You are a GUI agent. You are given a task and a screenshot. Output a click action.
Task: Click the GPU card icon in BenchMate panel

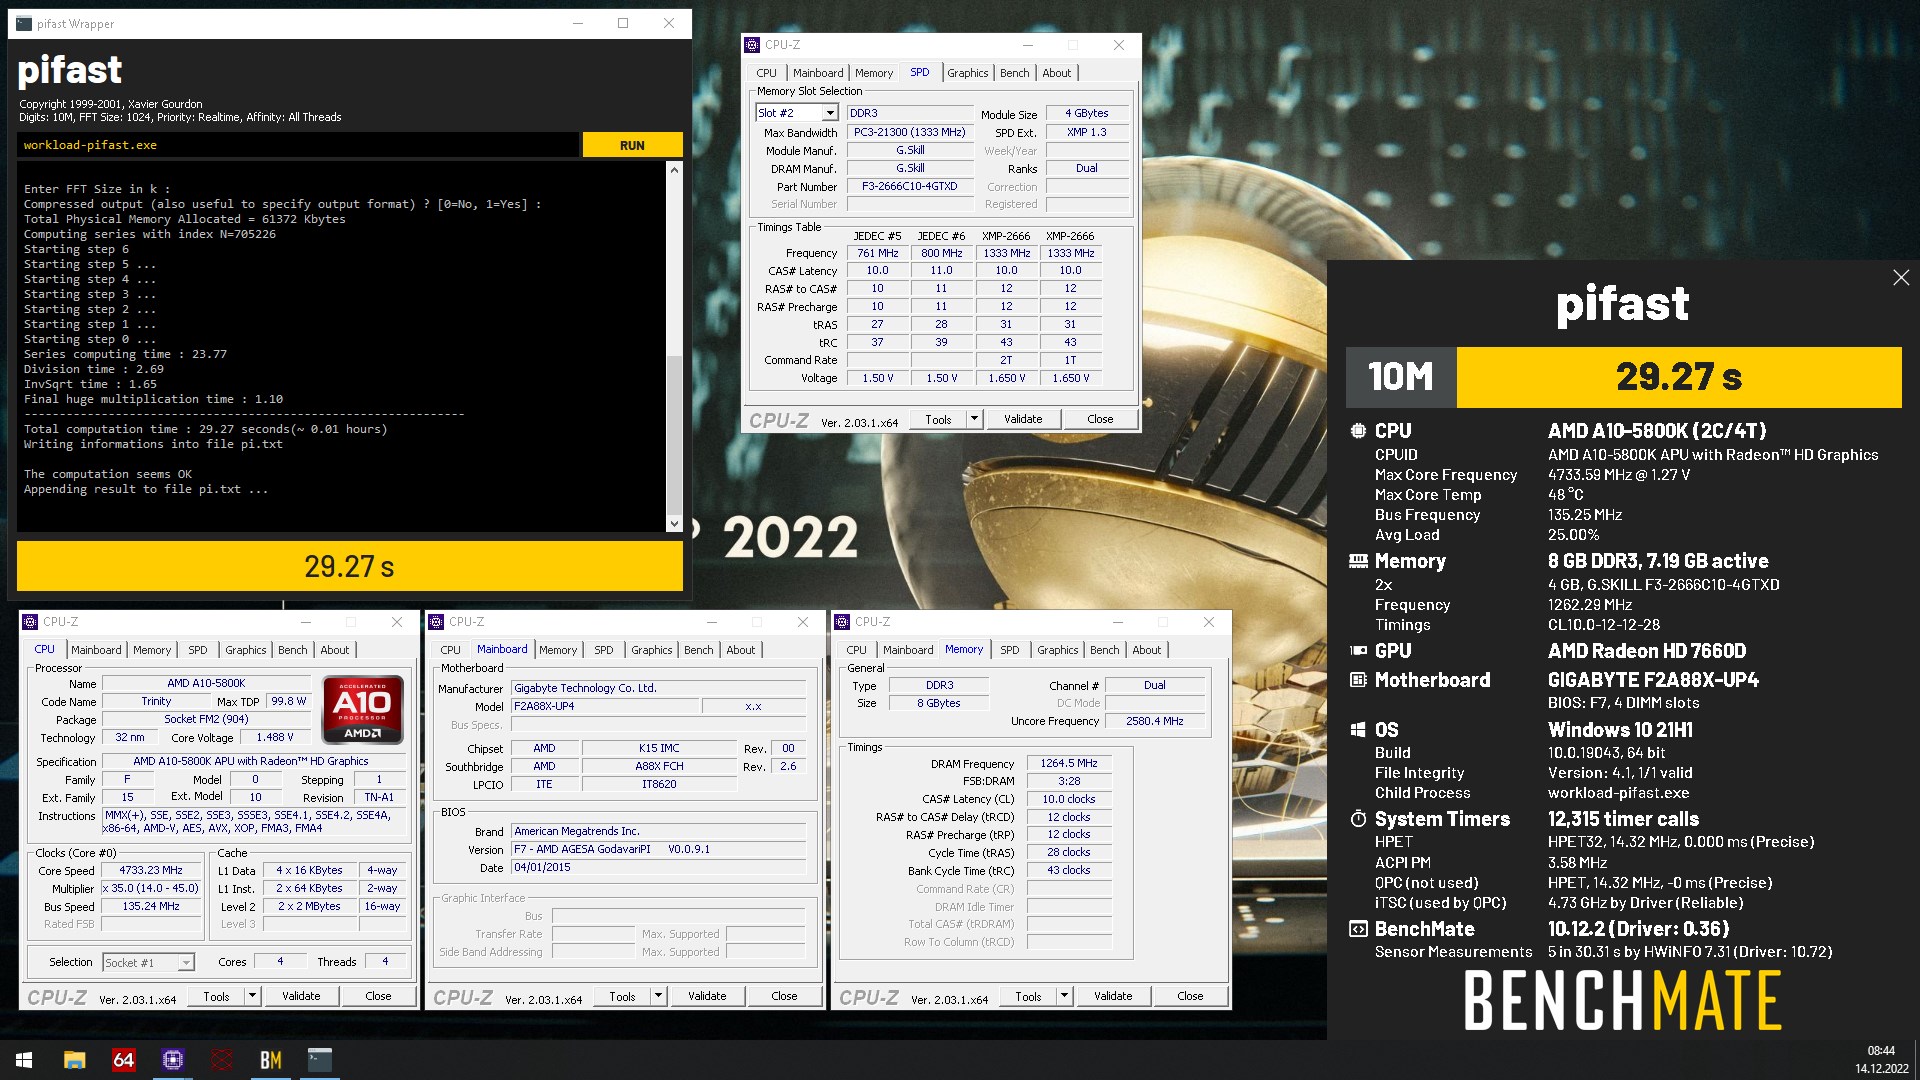point(1358,651)
